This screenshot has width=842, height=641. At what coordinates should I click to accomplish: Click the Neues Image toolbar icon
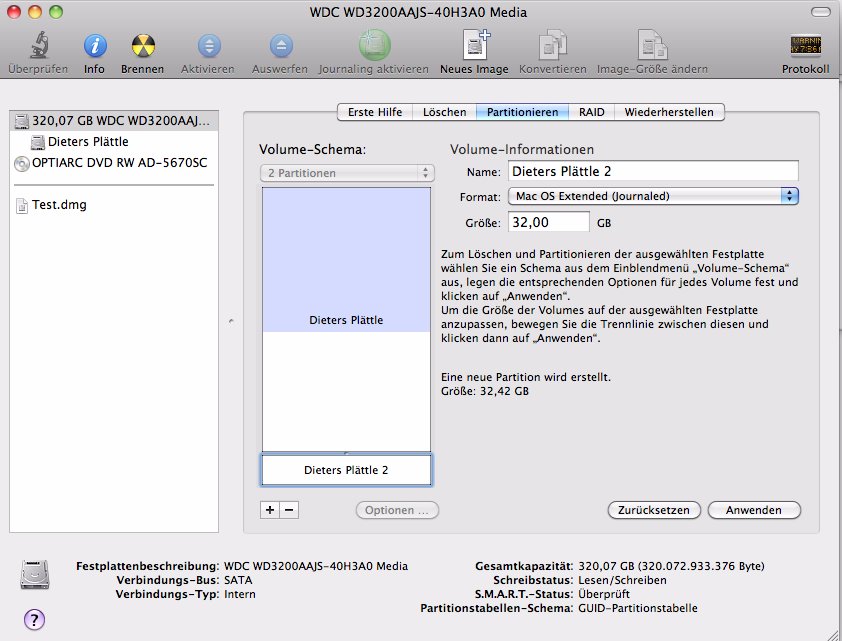point(474,46)
